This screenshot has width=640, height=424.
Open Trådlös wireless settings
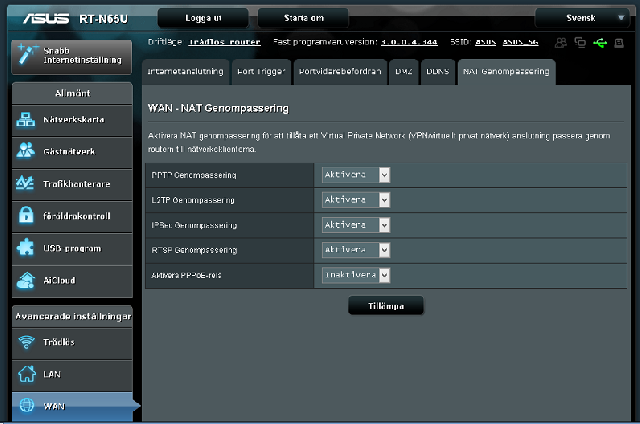(x=72, y=342)
